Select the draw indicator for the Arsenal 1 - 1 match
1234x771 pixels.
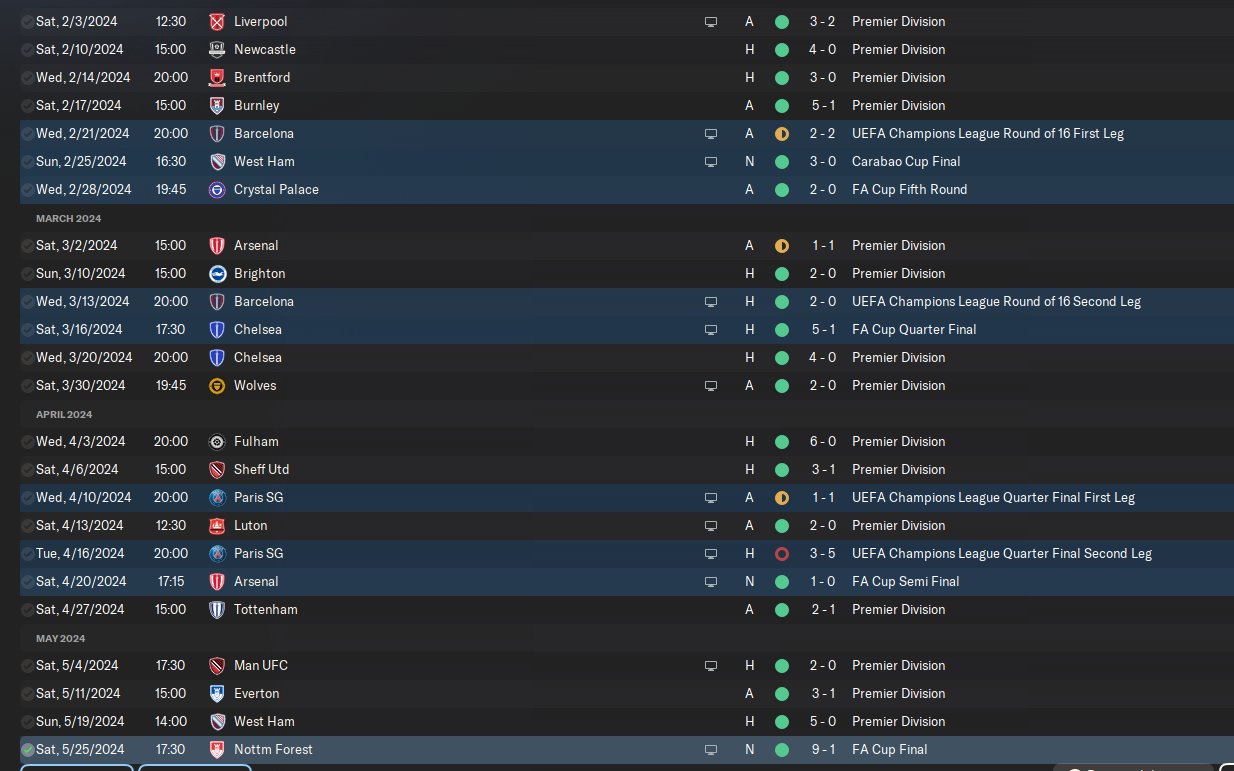click(x=781, y=245)
